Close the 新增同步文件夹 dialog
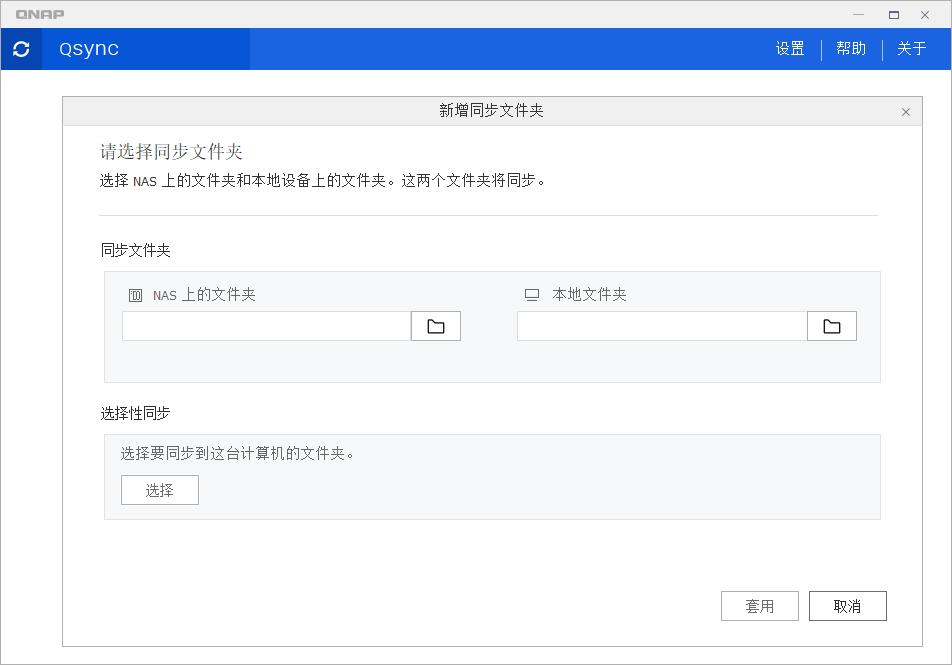The image size is (952, 665). [907, 111]
